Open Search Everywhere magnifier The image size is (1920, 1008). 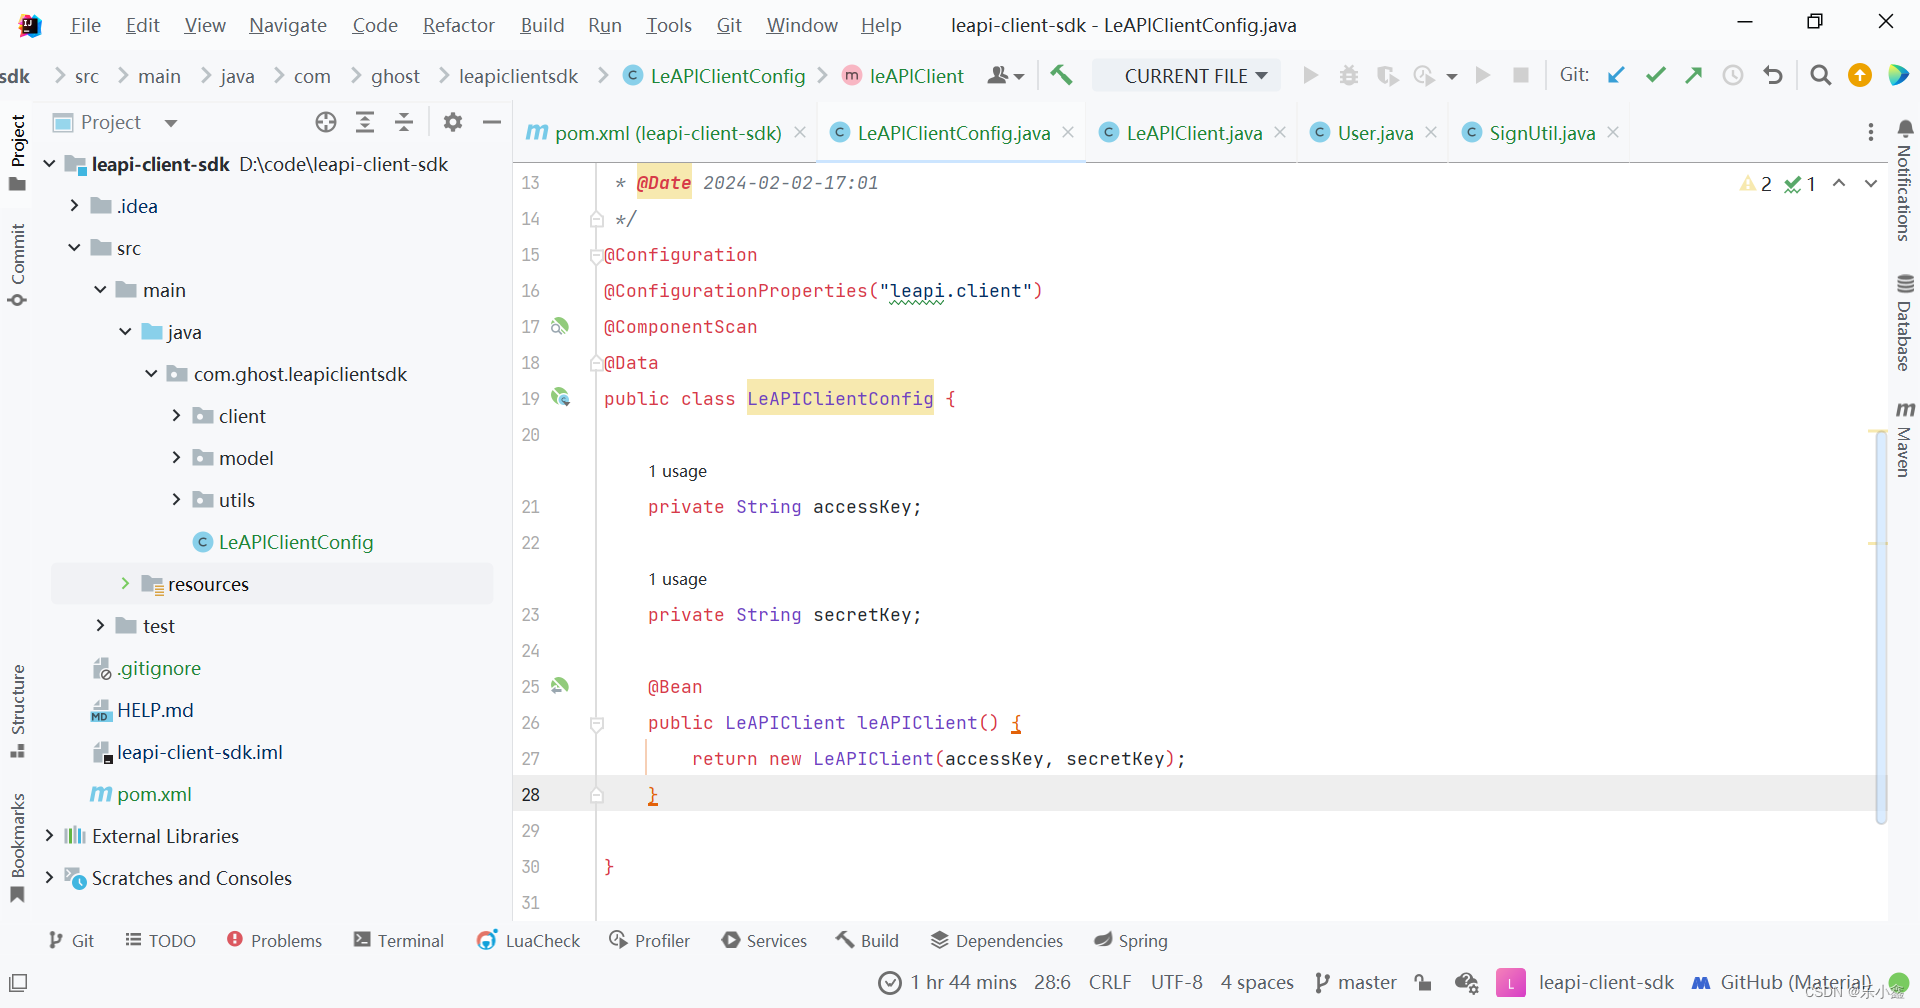[x=1820, y=75]
